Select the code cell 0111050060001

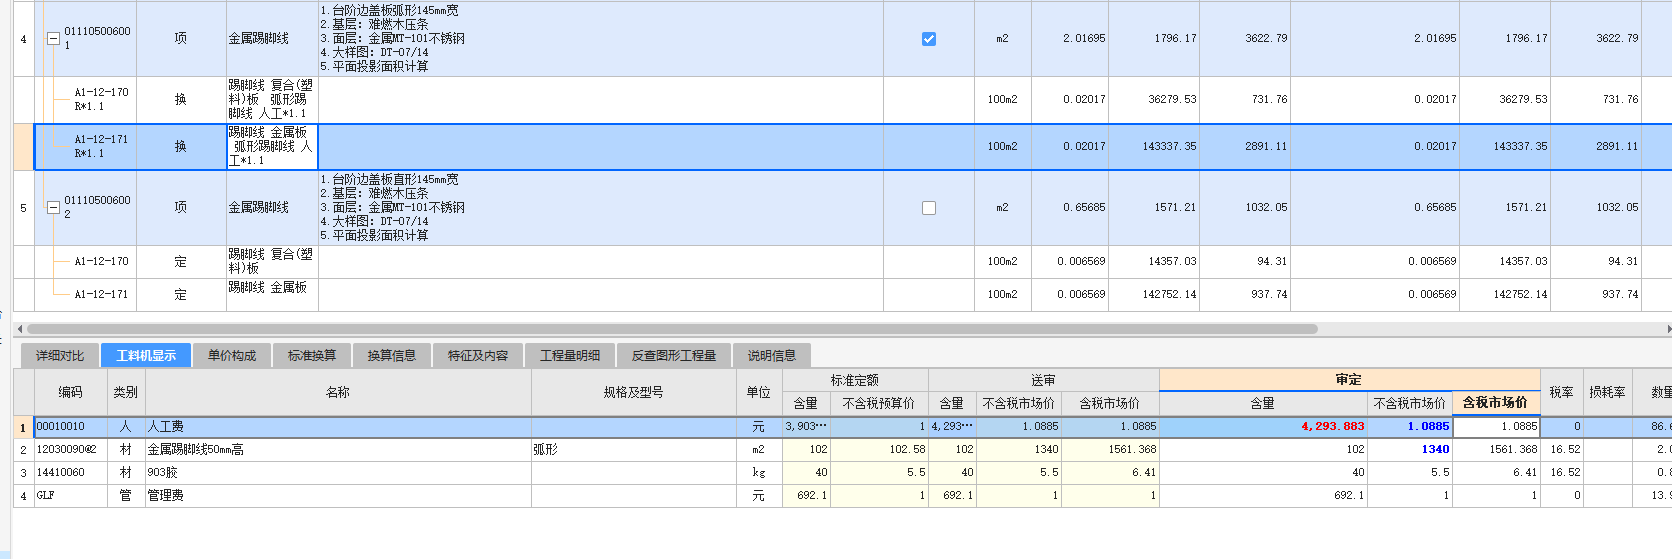coord(97,39)
